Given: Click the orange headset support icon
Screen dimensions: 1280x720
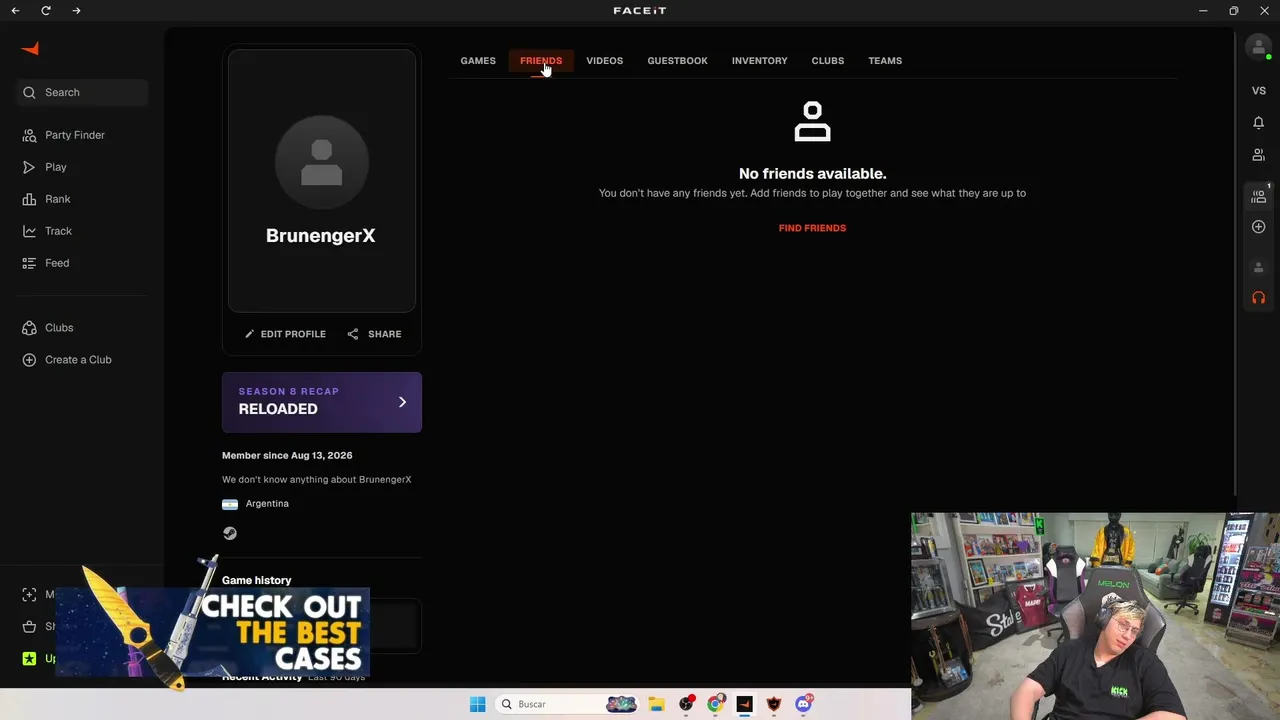Looking at the screenshot, I should [1259, 298].
